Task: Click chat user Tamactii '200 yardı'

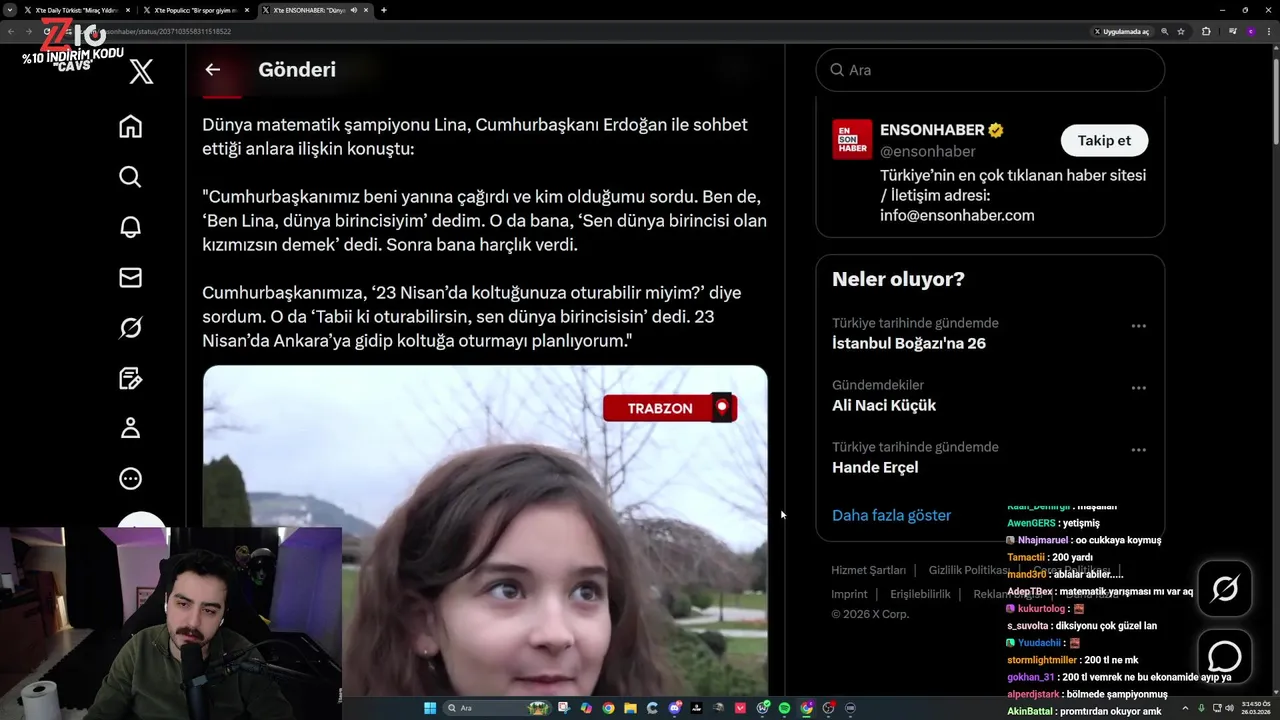Action: click(x=1050, y=557)
